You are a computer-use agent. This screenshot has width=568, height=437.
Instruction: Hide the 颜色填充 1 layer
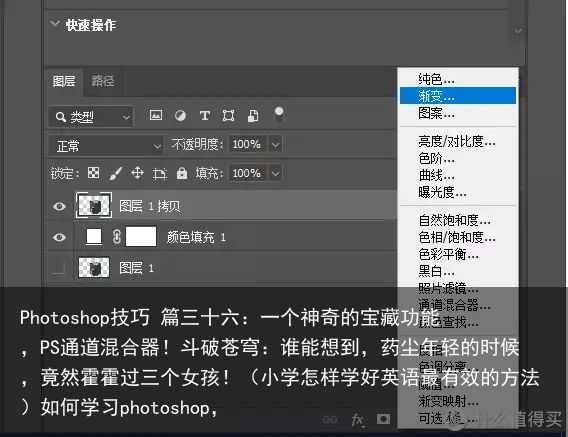pyautogui.click(x=59, y=237)
